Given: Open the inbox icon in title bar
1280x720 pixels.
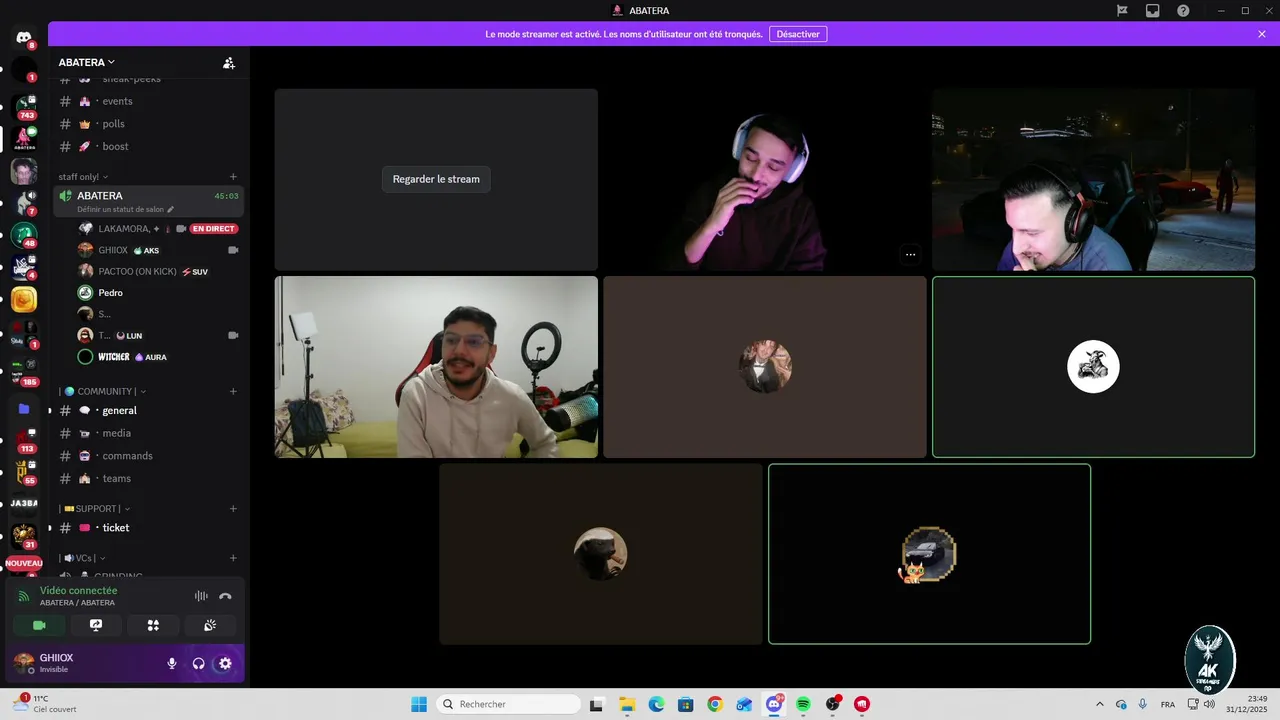Looking at the screenshot, I should pos(1153,10).
